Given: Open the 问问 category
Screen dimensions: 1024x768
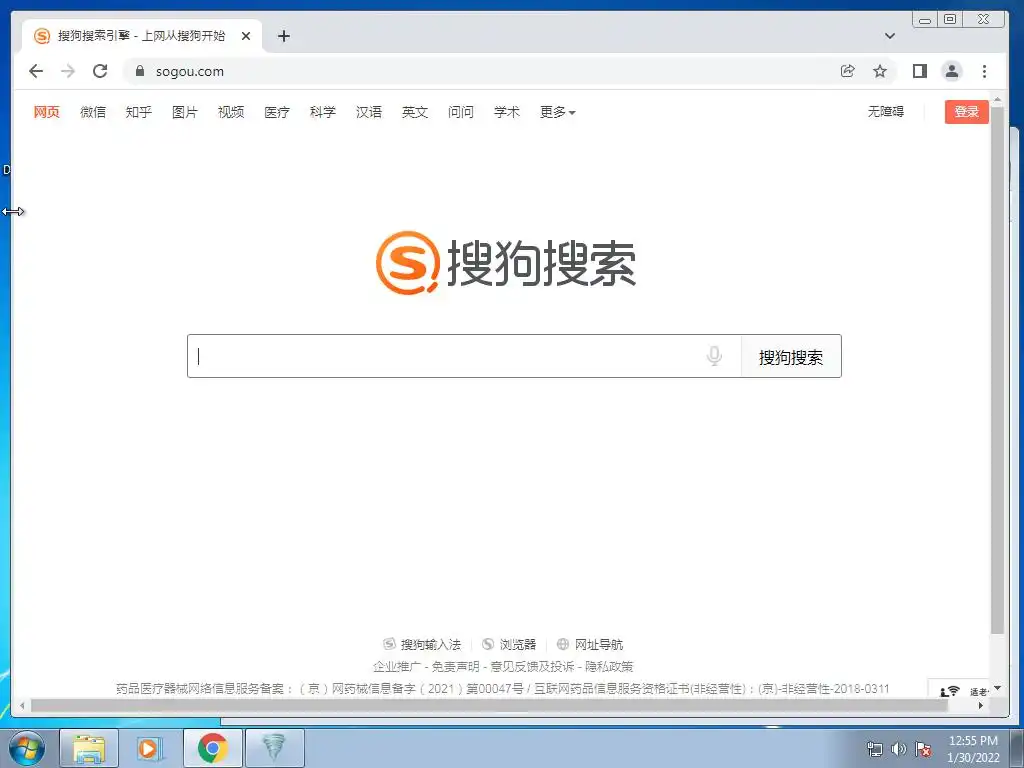Looking at the screenshot, I should pos(461,112).
